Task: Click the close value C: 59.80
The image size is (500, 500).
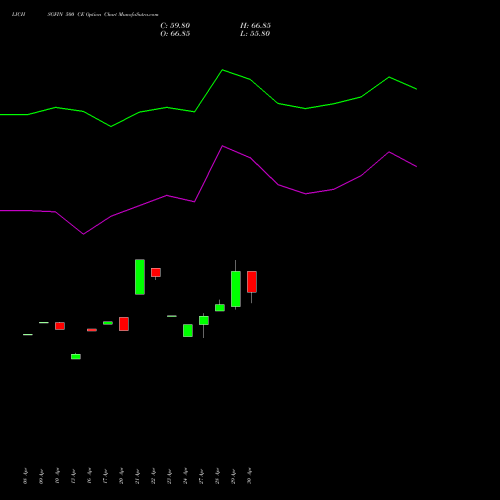Action: click(175, 26)
